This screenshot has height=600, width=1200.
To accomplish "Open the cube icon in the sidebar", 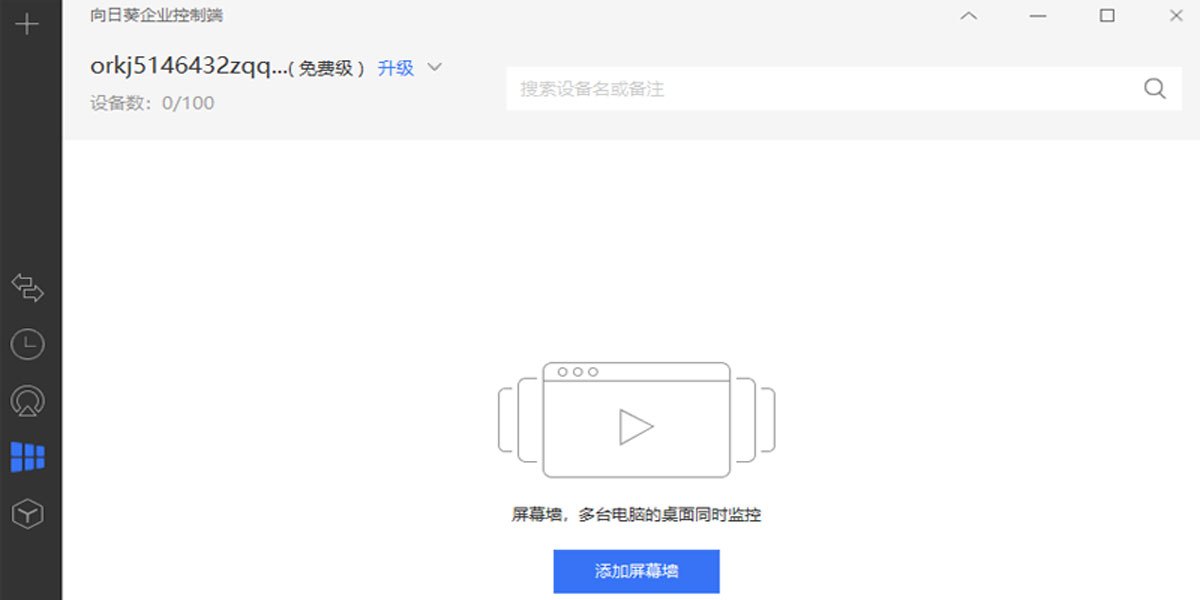I will coord(27,515).
